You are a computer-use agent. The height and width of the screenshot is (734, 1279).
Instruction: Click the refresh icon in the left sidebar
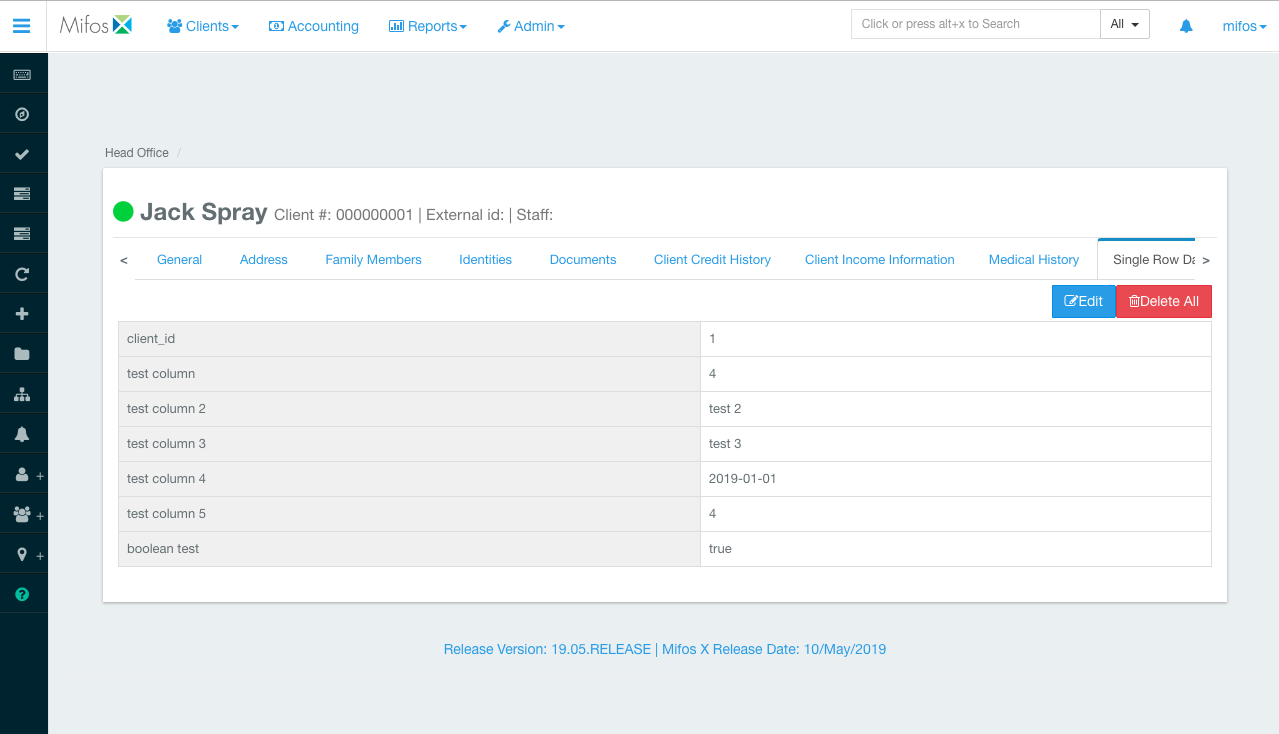tap(22, 273)
